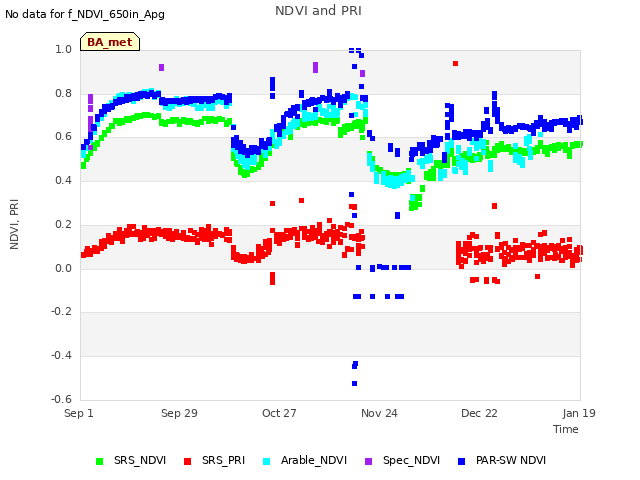Click the purple Spec_NDVI legend swatch
The image size is (640, 480).
(x=368, y=461)
